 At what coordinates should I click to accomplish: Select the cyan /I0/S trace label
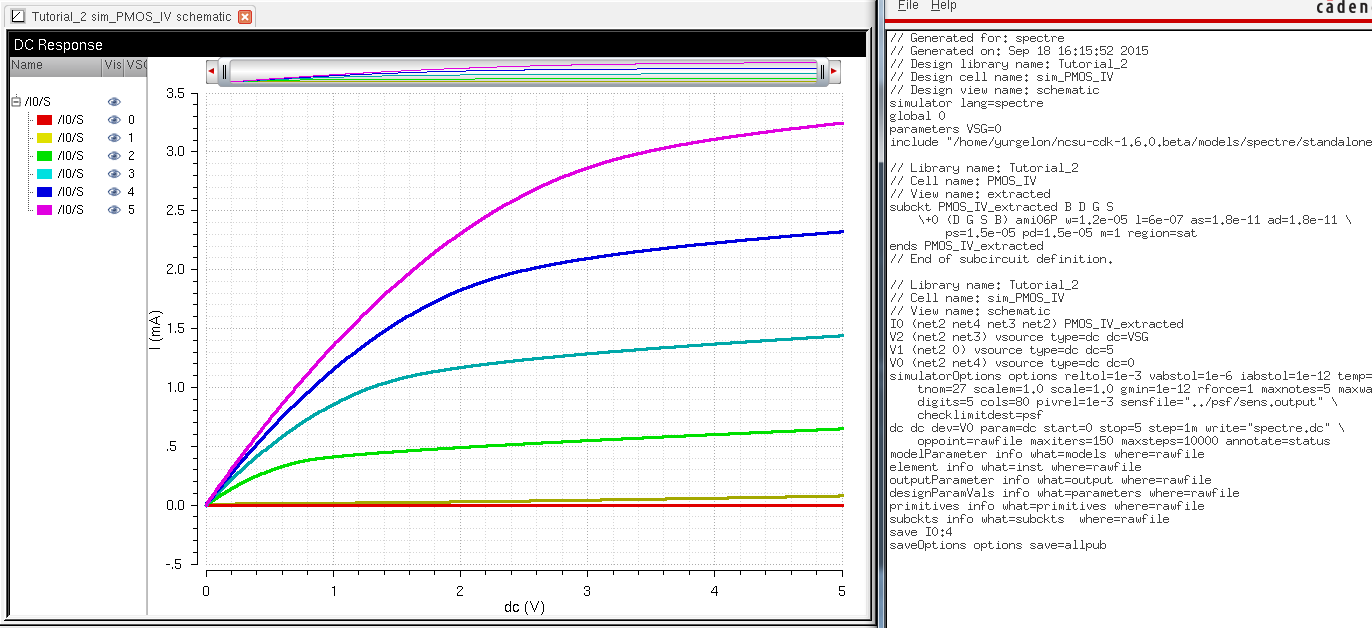click(x=71, y=174)
